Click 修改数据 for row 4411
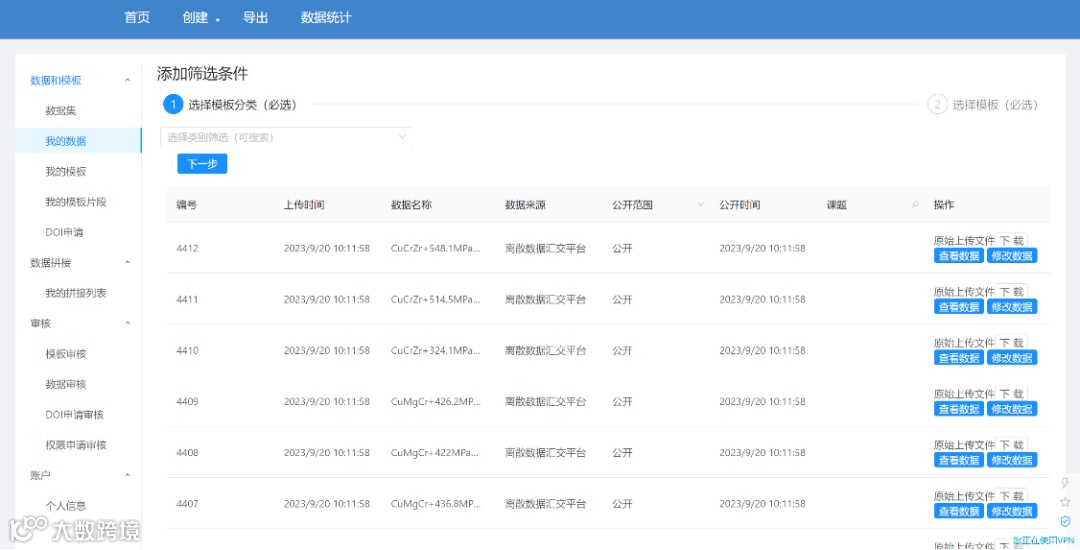The height and width of the screenshot is (550, 1080). pyautogui.click(x=1012, y=306)
